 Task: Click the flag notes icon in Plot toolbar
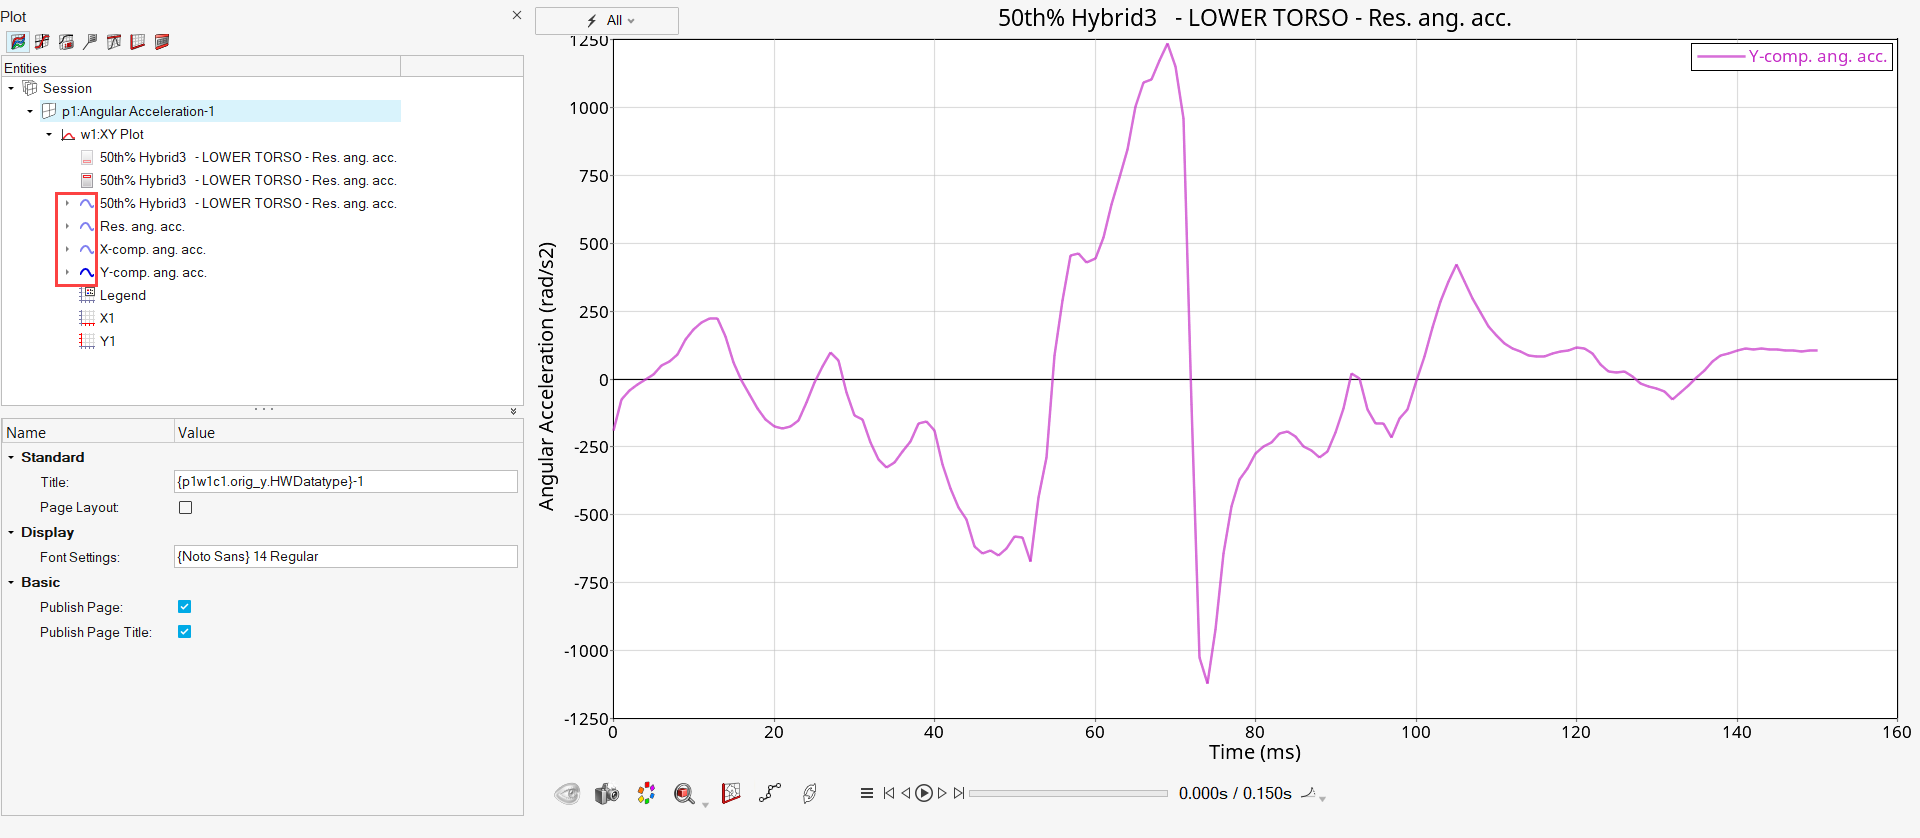90,42
